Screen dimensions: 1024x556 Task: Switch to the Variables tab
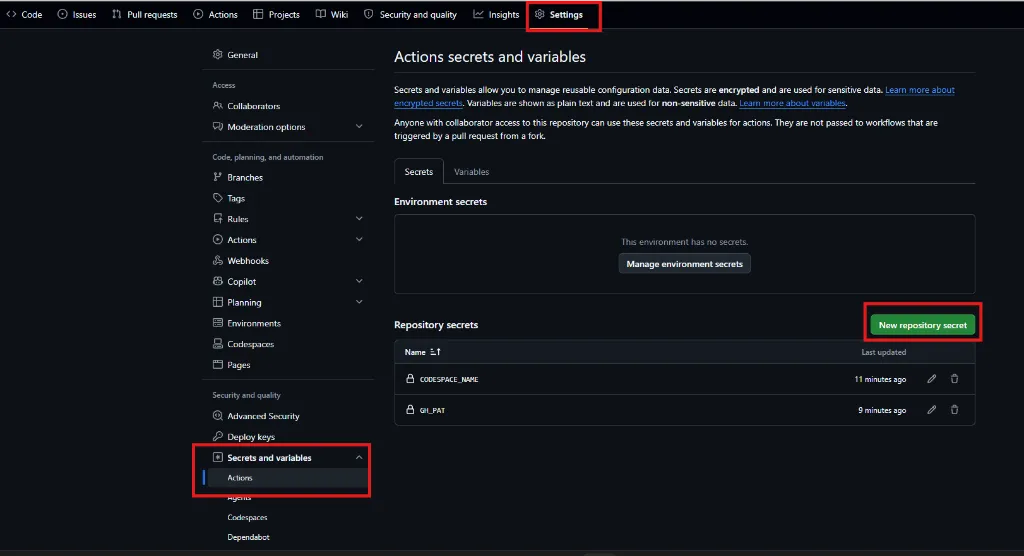point(472,172)
